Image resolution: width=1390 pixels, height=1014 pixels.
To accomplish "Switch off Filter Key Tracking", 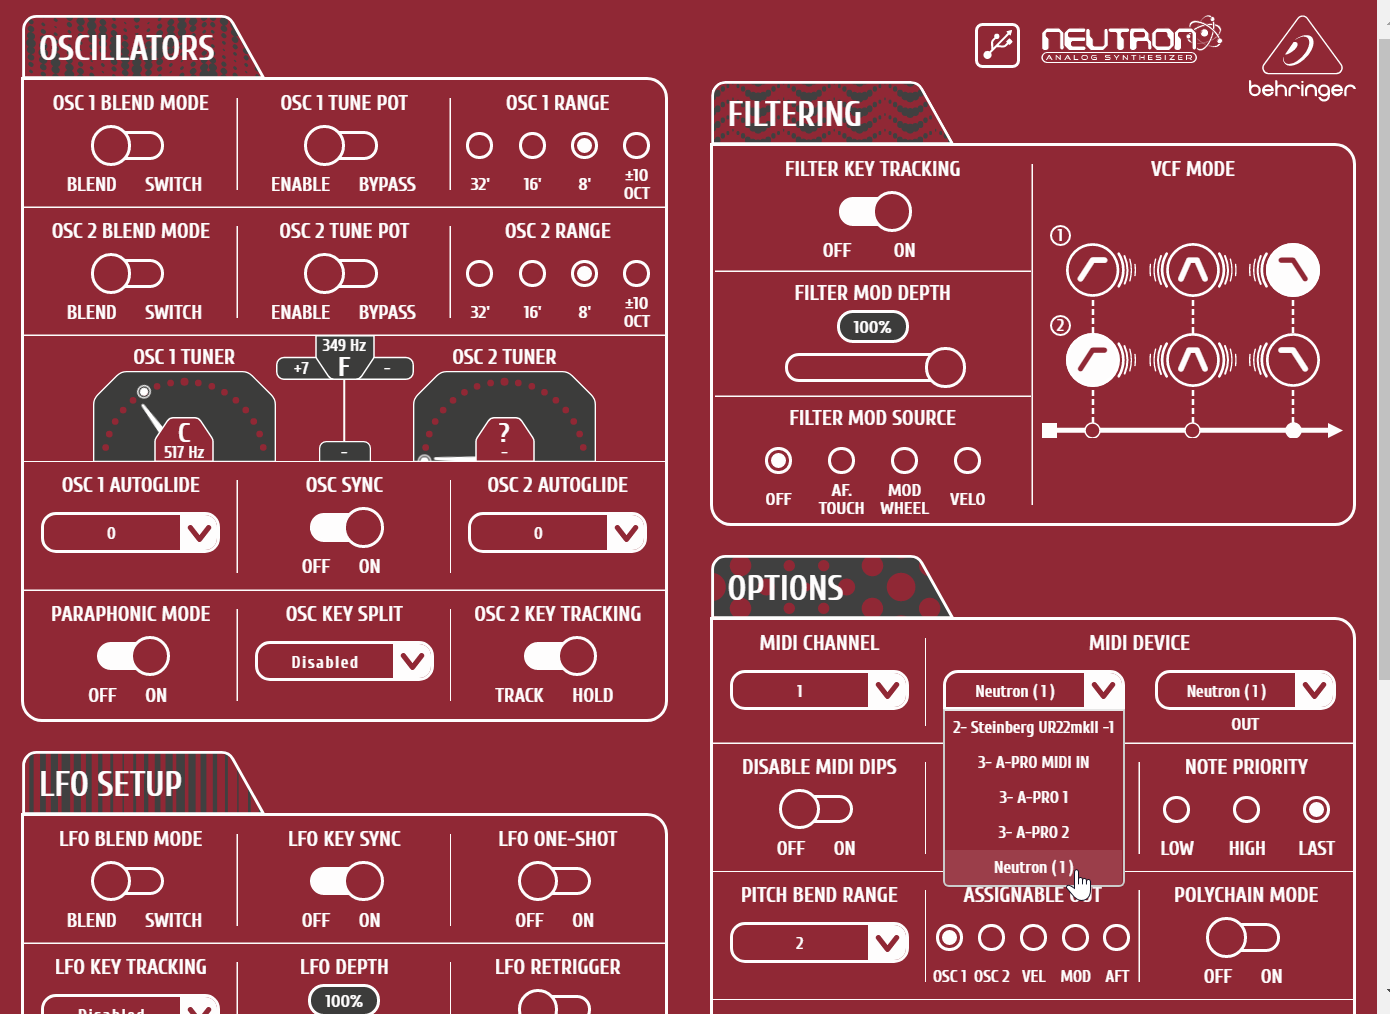I will coord(875,212).
